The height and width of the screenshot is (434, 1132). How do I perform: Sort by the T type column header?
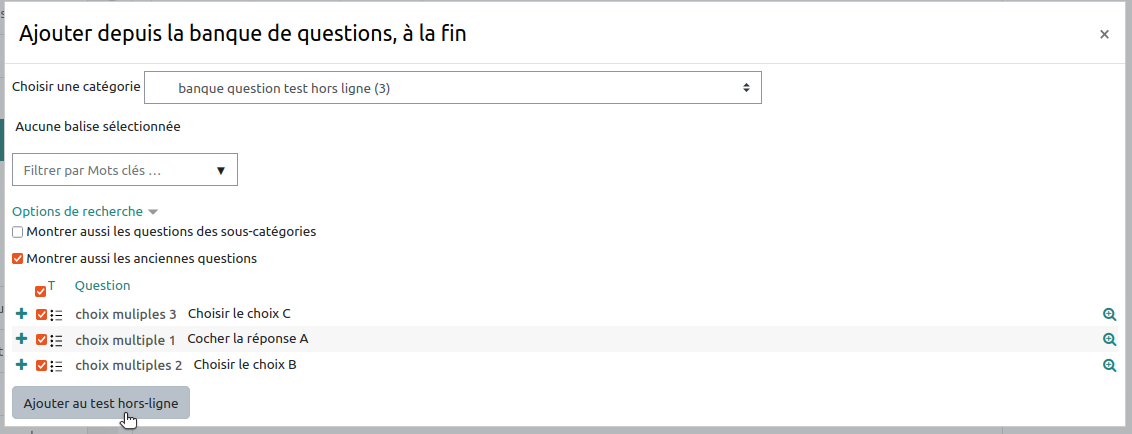click(52, 285)
